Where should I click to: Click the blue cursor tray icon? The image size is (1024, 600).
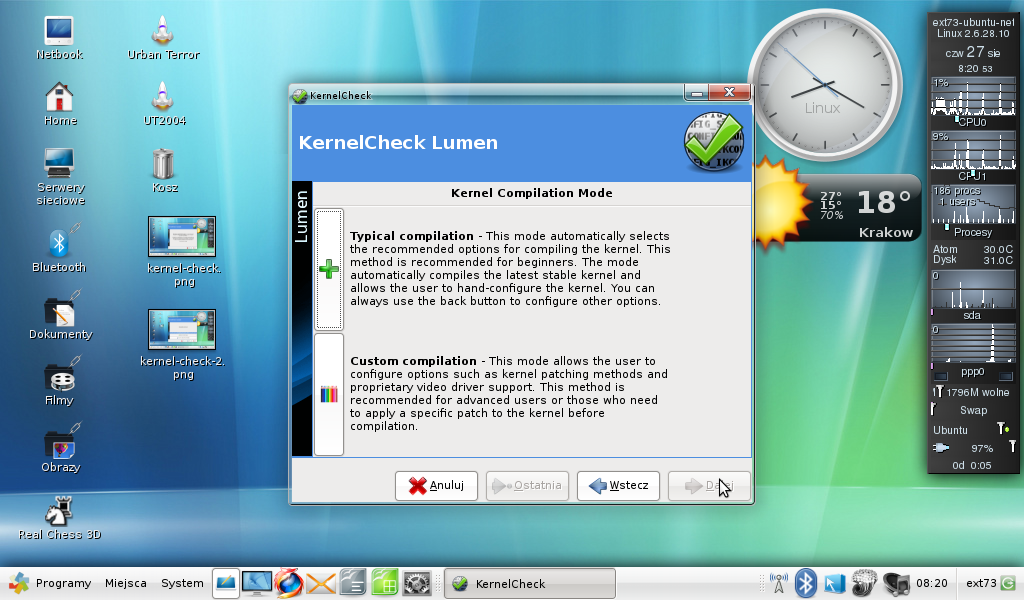point(834,583)
